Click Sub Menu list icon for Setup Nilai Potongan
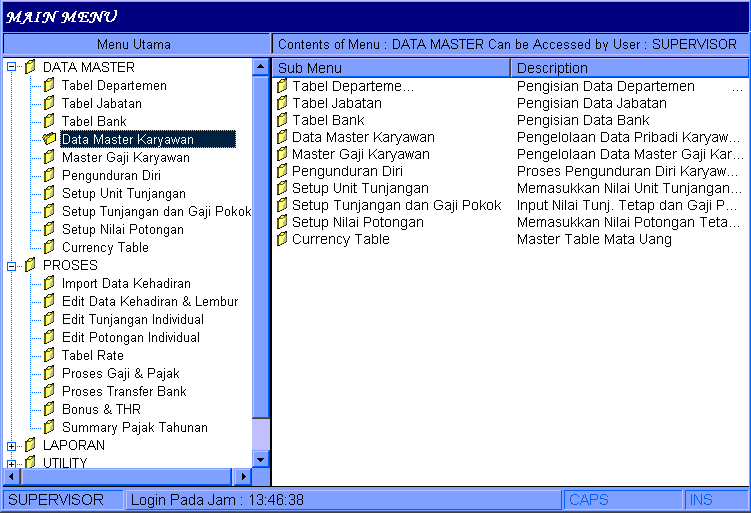 click(282, 222)
